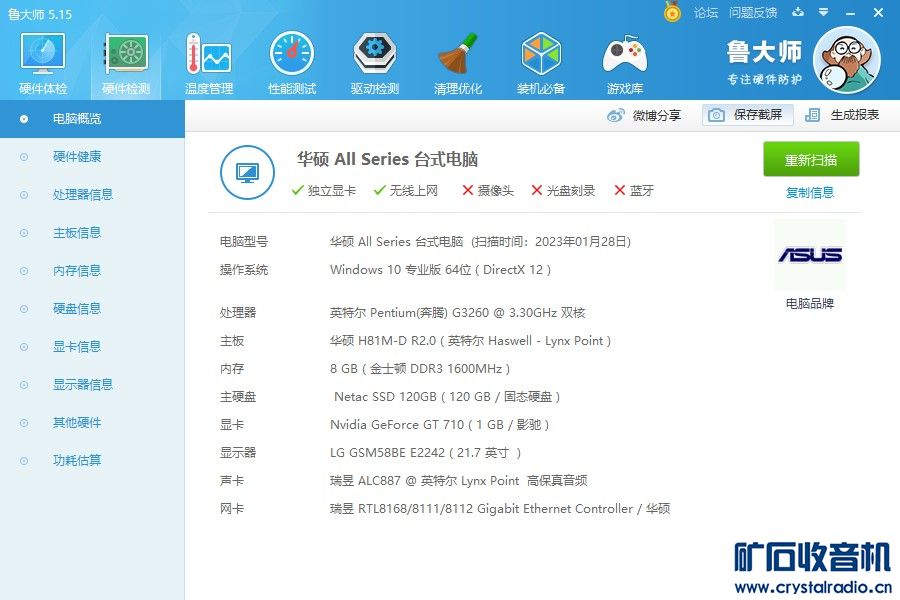900x600 pixels.
Task: Click the camera icon for screenshot
Action: tap(716, 115)
